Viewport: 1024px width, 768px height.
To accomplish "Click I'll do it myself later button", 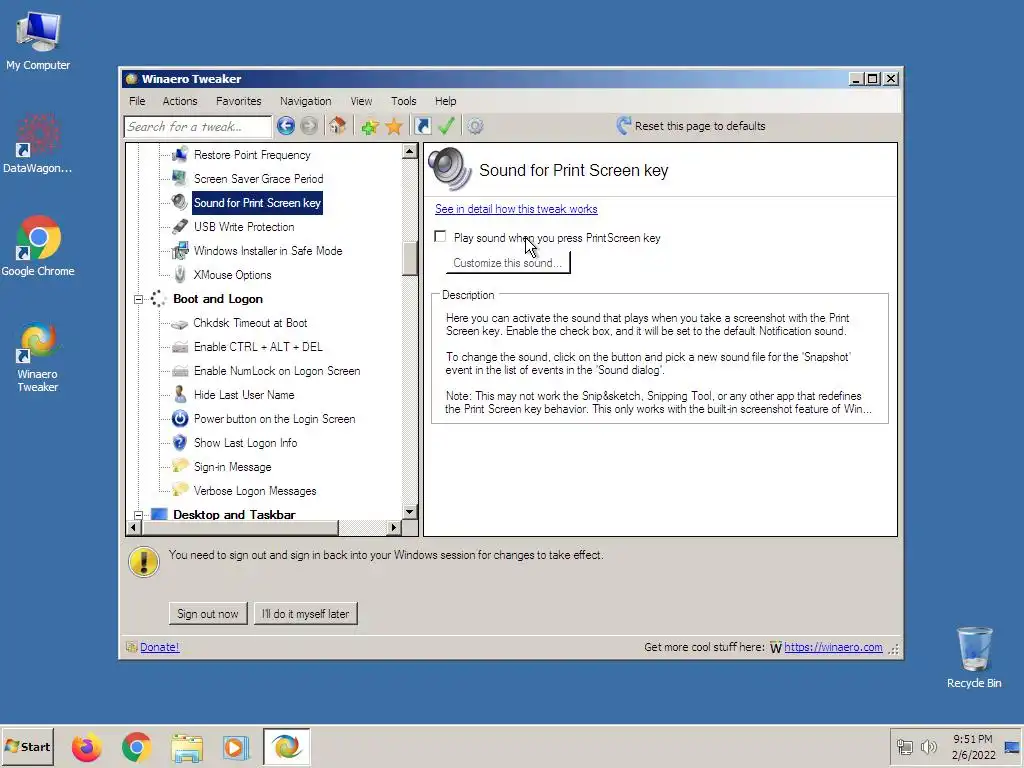I will [x=306, y=614].
